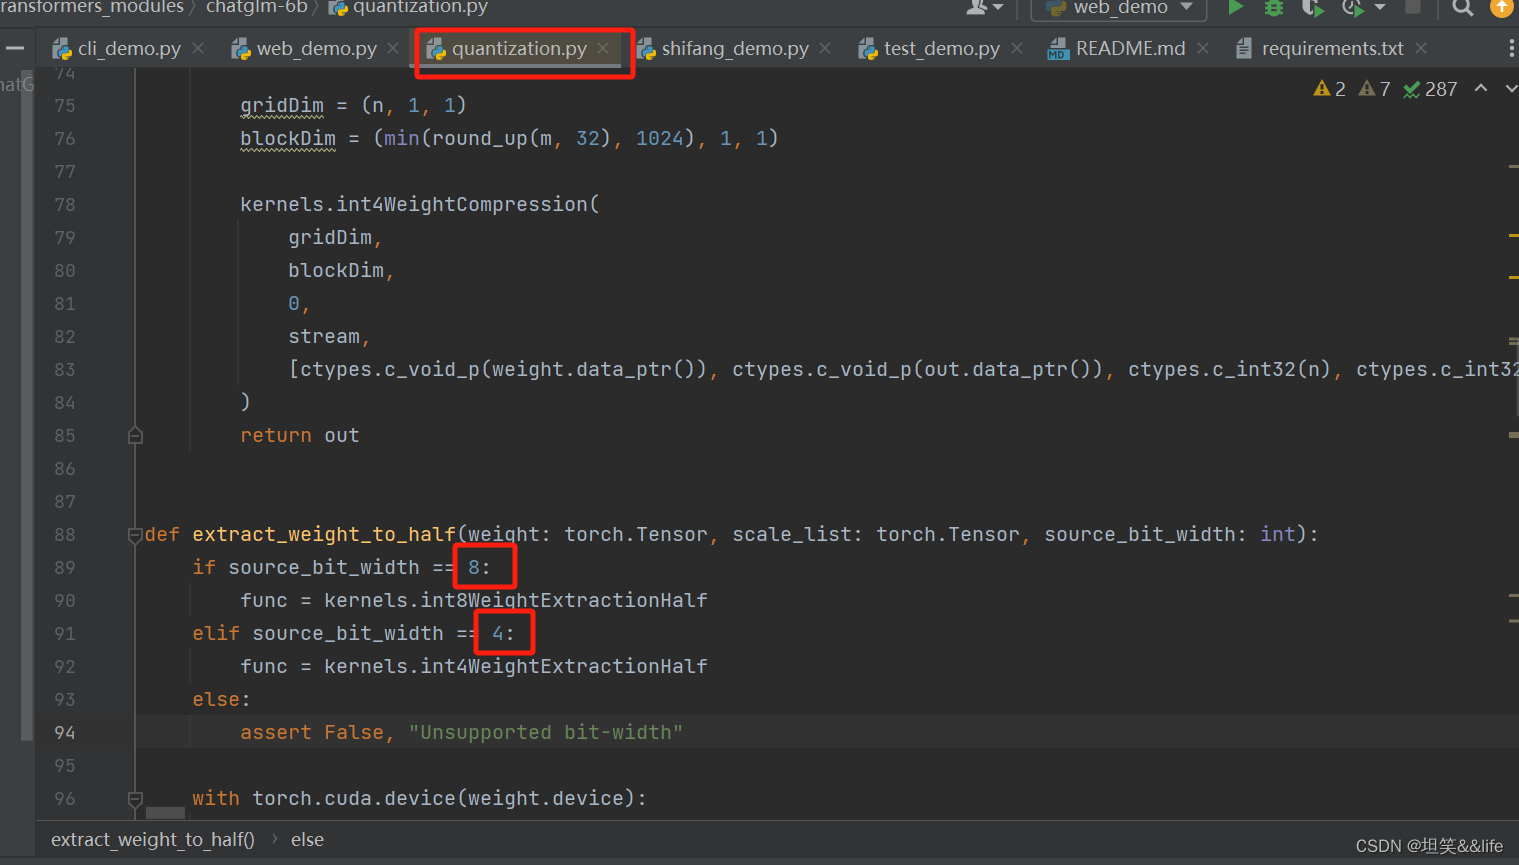Toggle fold marker at line 96
This screenshot has width=1519, height=865.
pyautogui.click(x=135, y=799)
